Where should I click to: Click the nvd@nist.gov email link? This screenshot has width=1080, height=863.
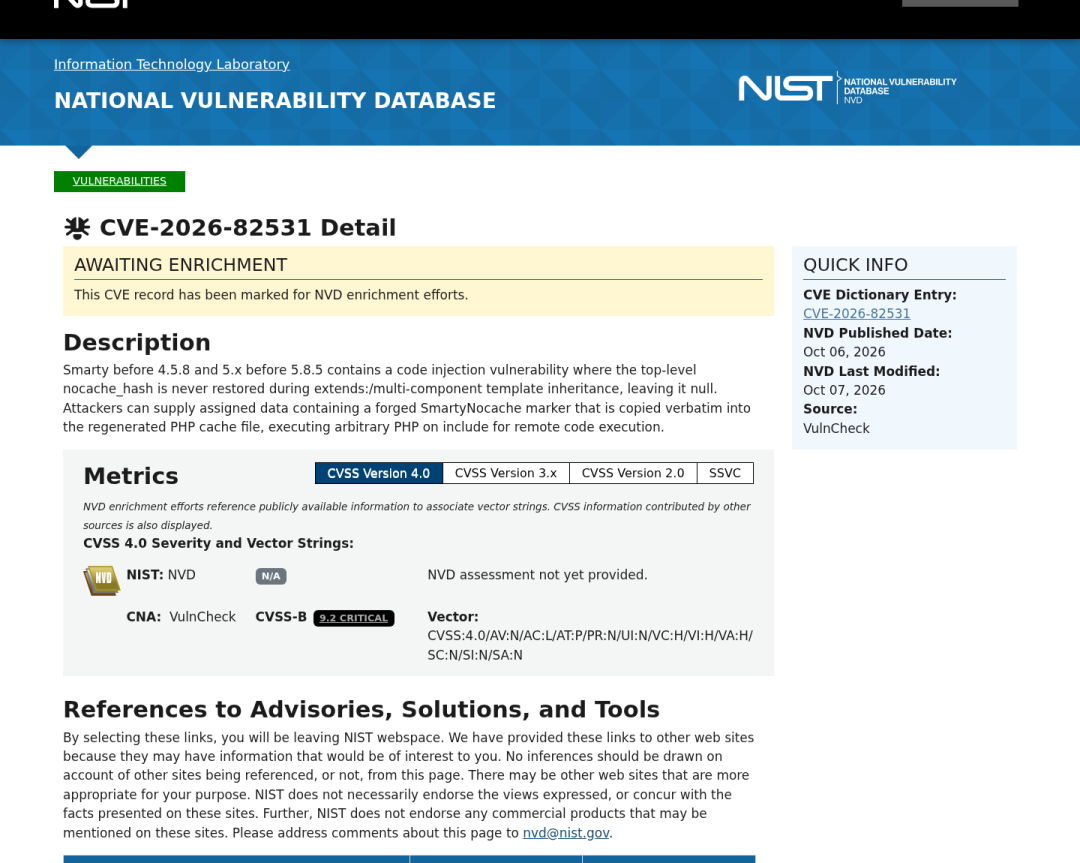click(565, 833)
